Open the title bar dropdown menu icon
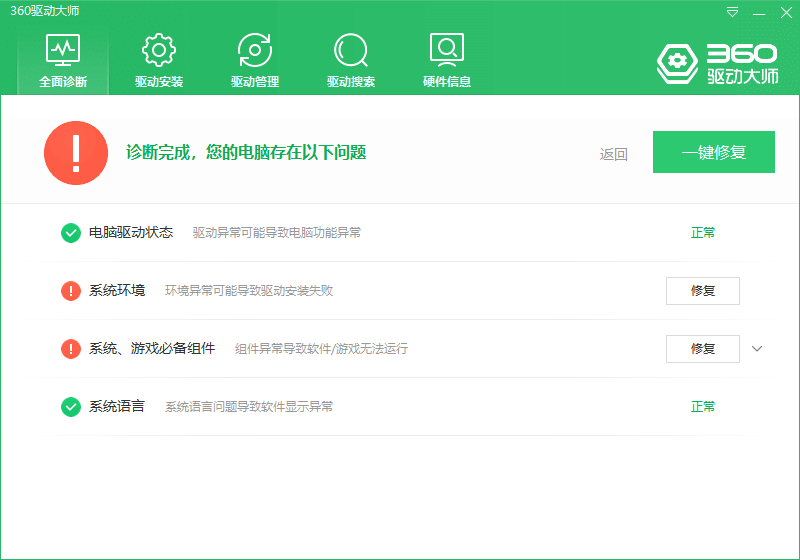This screenshot has width=800, height=560. 732,12
